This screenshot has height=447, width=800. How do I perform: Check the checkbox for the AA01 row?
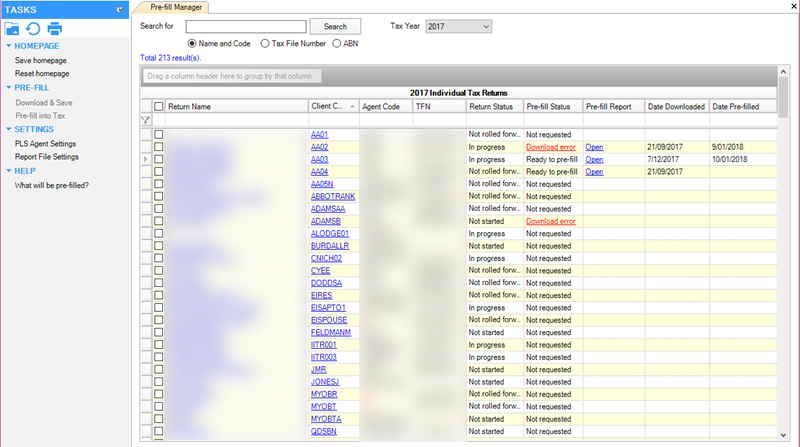pyautogui.click(x=159, y=134)
